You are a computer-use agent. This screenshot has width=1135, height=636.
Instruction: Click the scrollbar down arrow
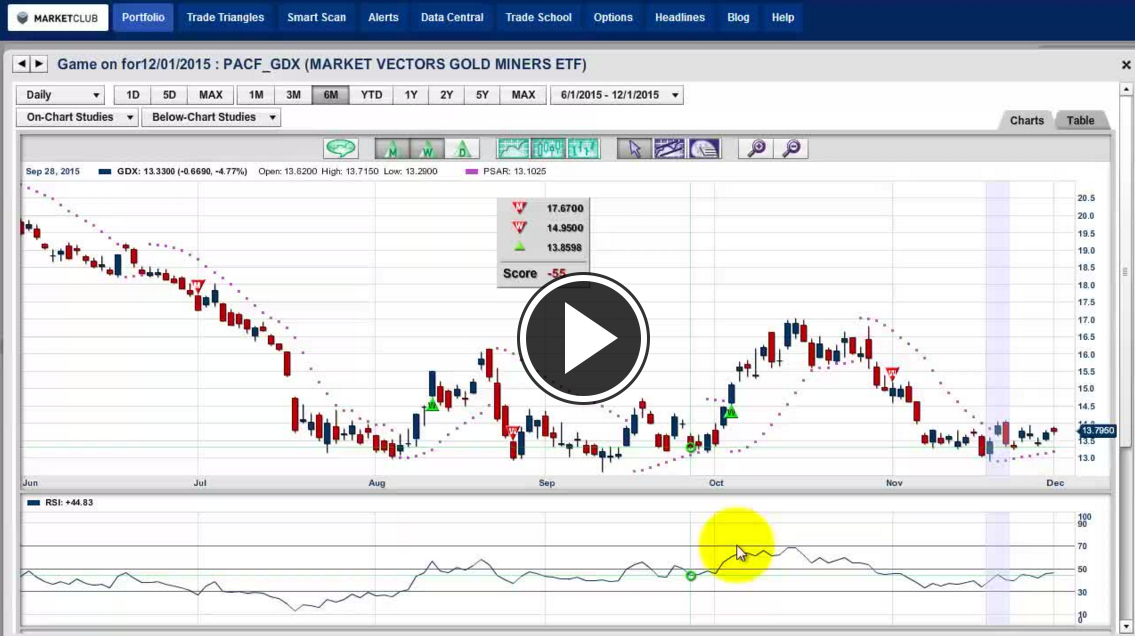(1126, 627)
